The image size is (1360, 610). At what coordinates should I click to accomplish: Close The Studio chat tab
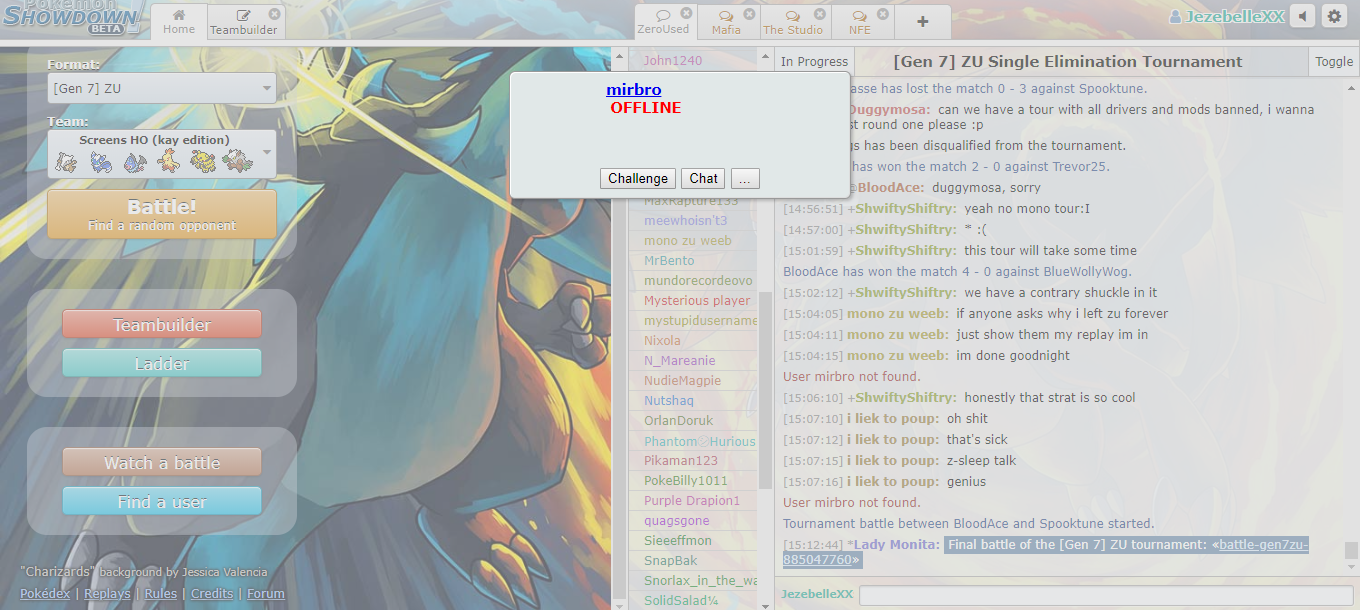(x=820, y=14)
